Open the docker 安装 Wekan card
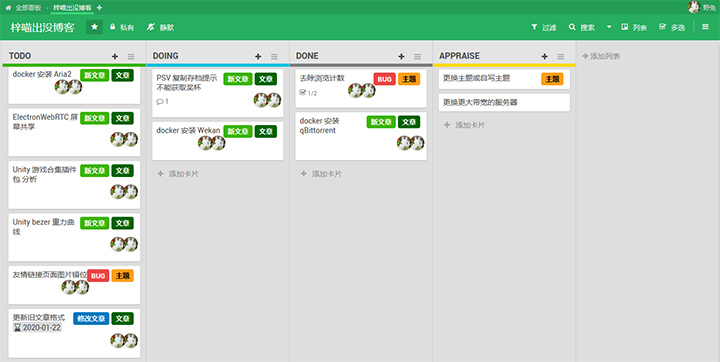720x362 pixels. (x=218, y=141)
